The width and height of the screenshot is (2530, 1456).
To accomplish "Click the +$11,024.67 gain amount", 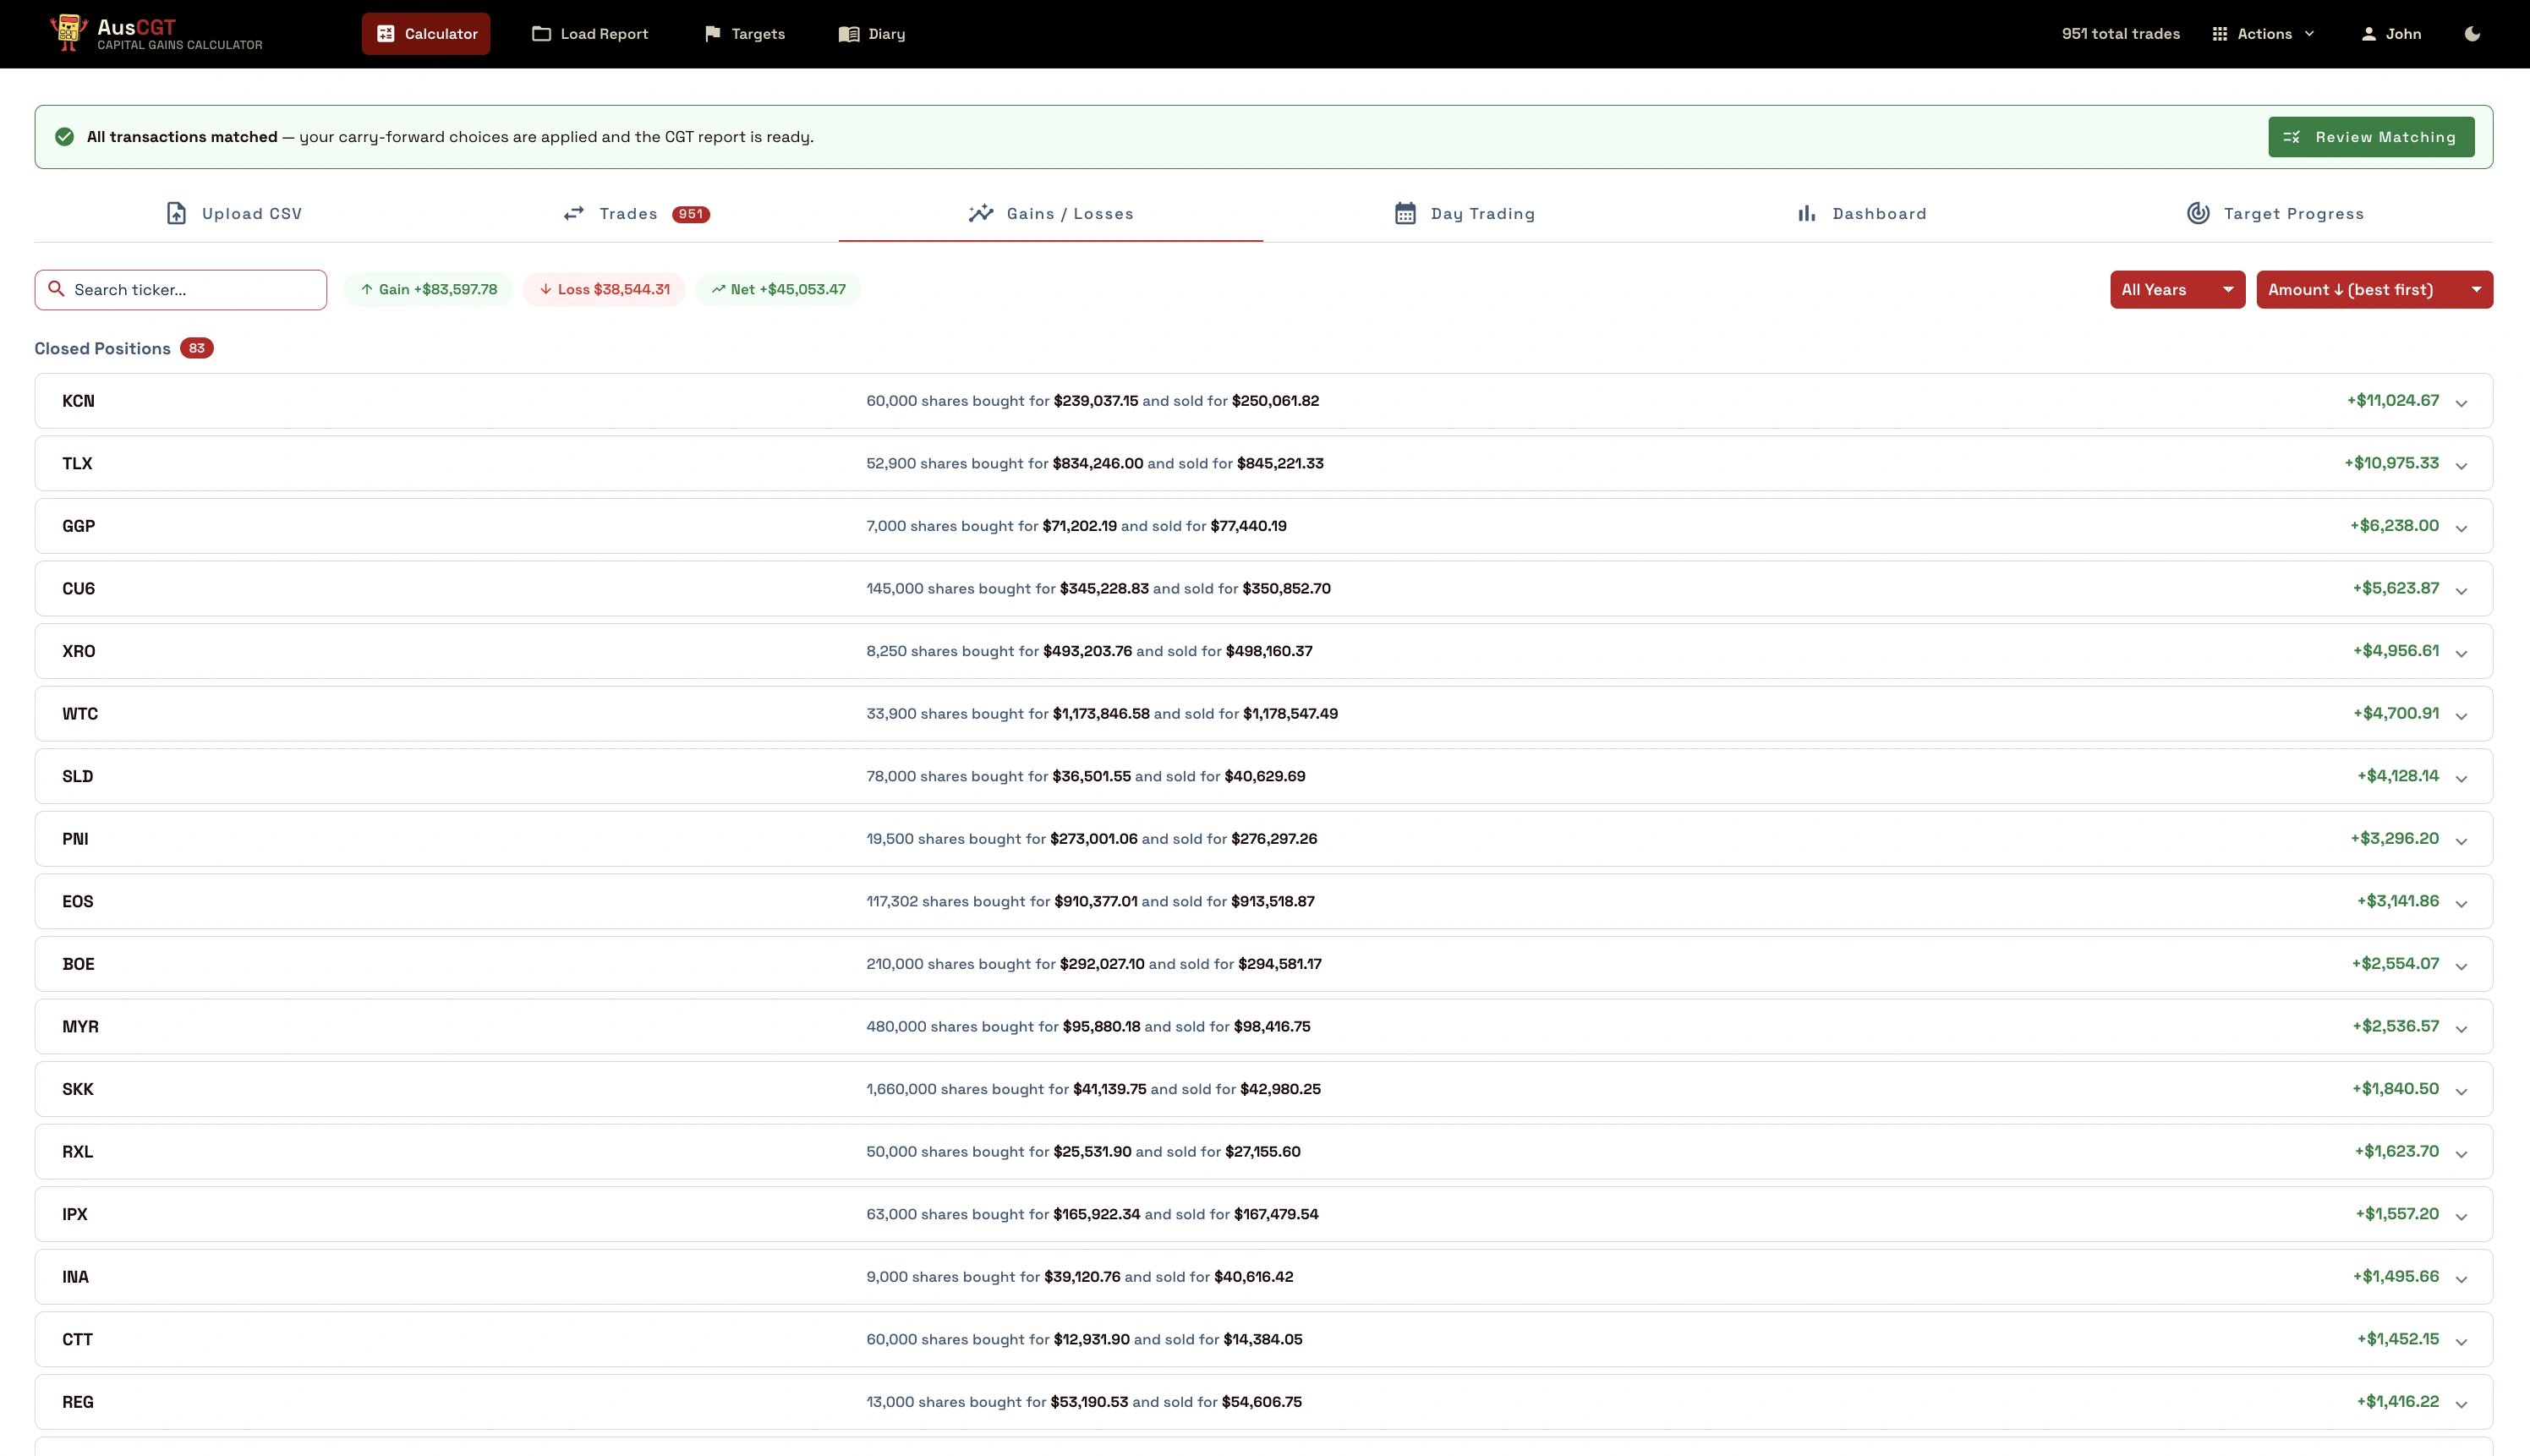I will click(2393, 401).
